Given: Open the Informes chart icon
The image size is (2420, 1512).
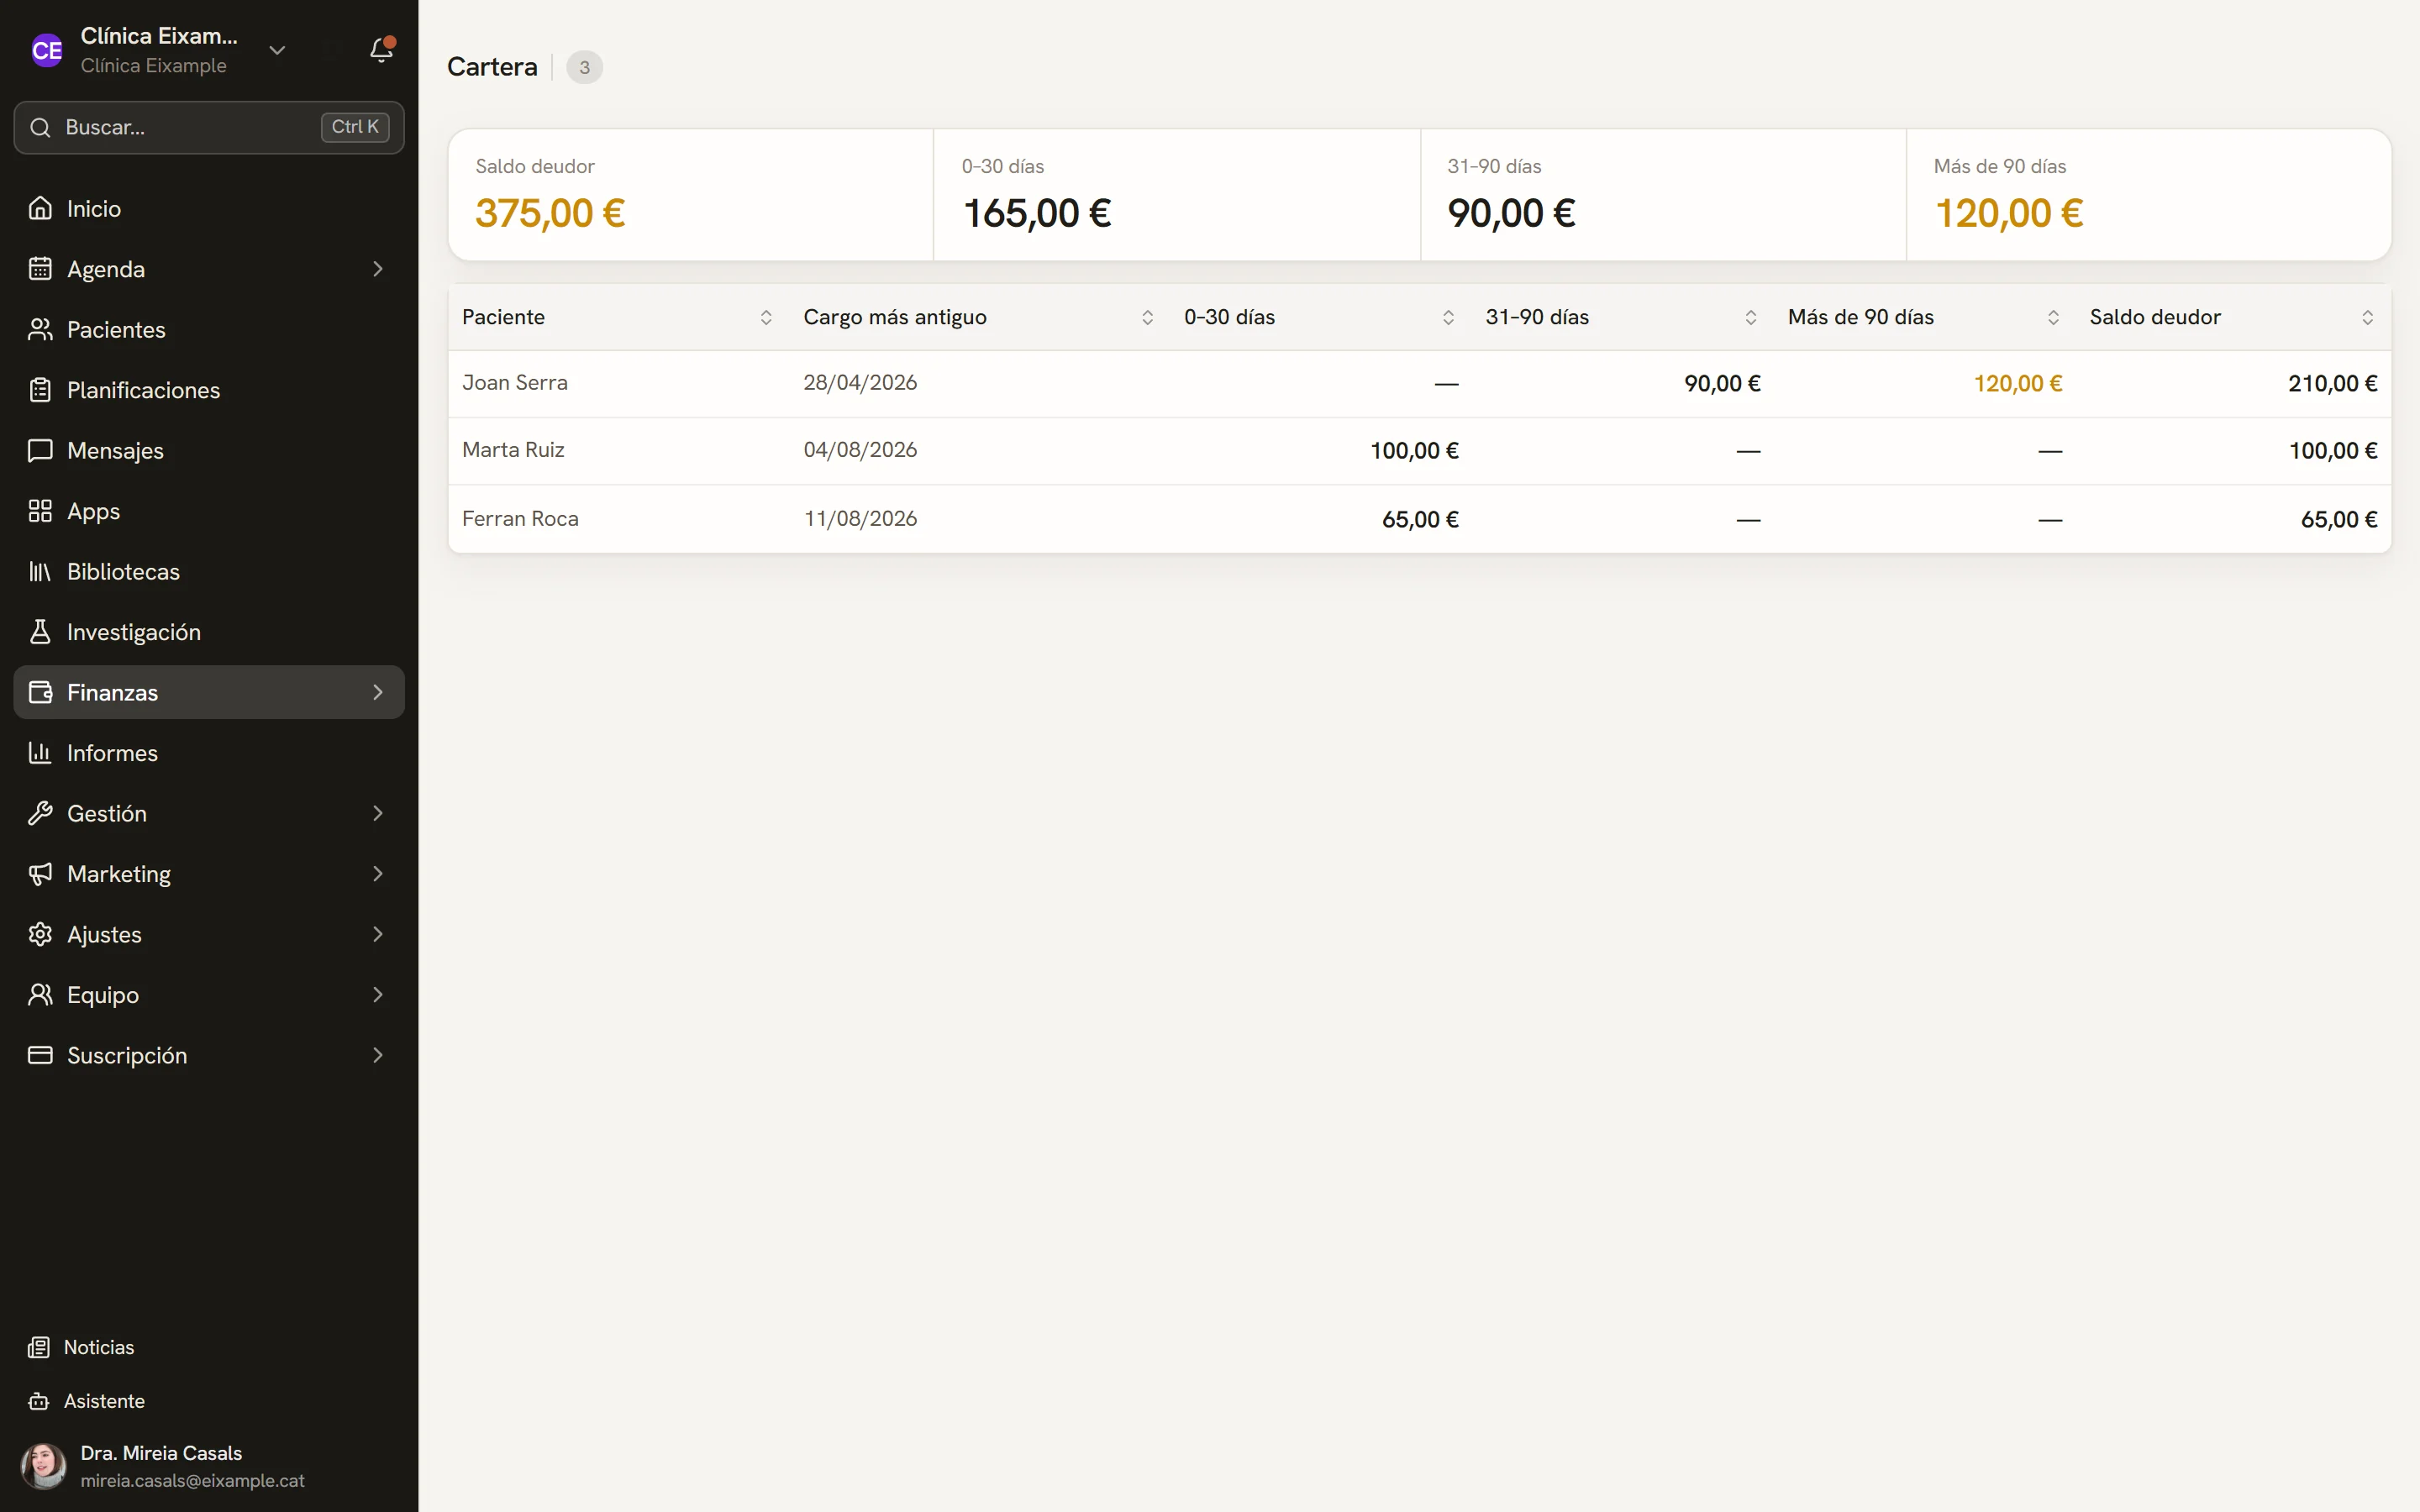Looking at the screenshot, I should click(40, 753).
